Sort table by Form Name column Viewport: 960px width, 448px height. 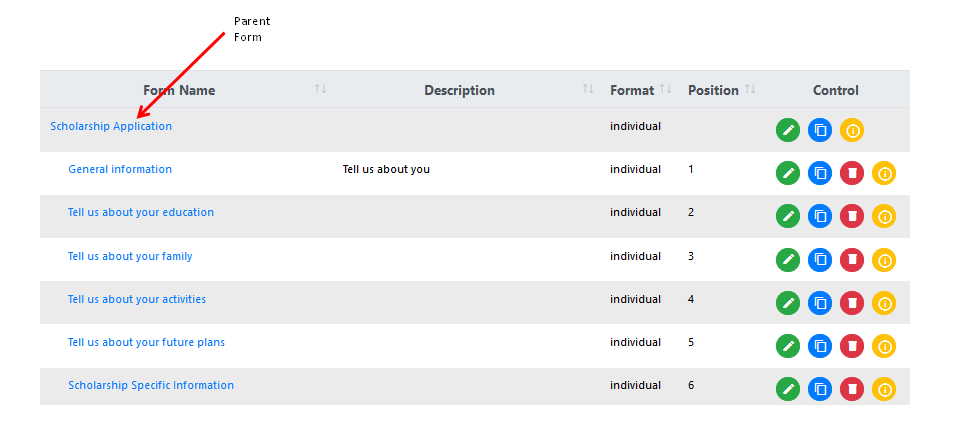point(320,89)
